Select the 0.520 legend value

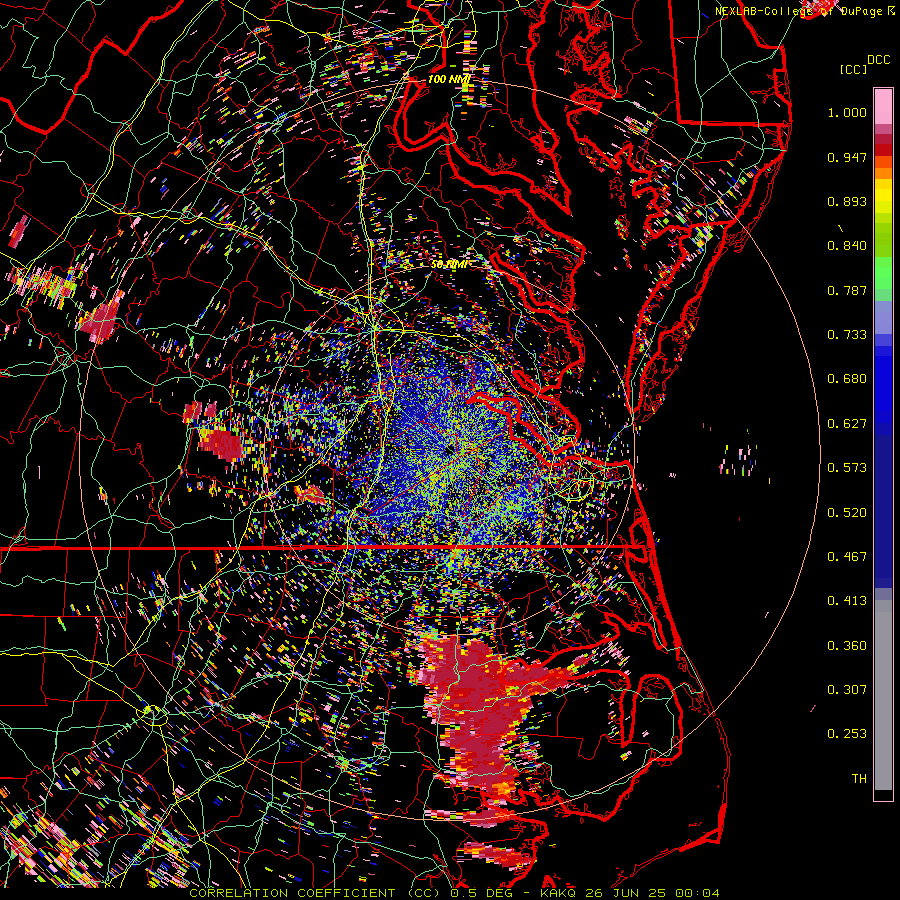[x=847, y=513]
